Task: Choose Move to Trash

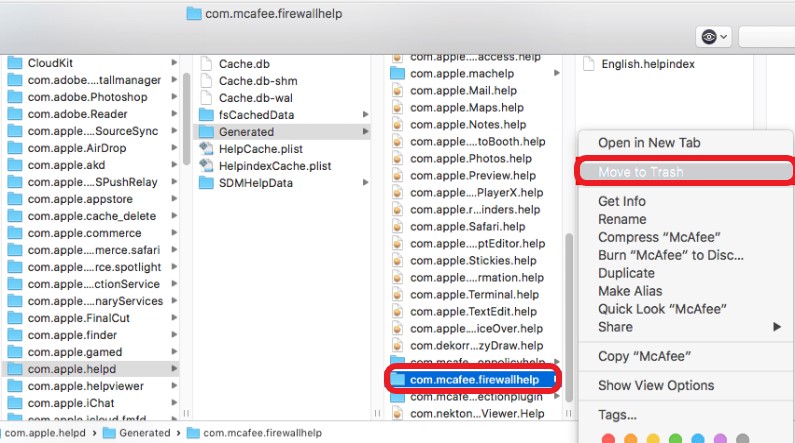Action: pos(685,172)
